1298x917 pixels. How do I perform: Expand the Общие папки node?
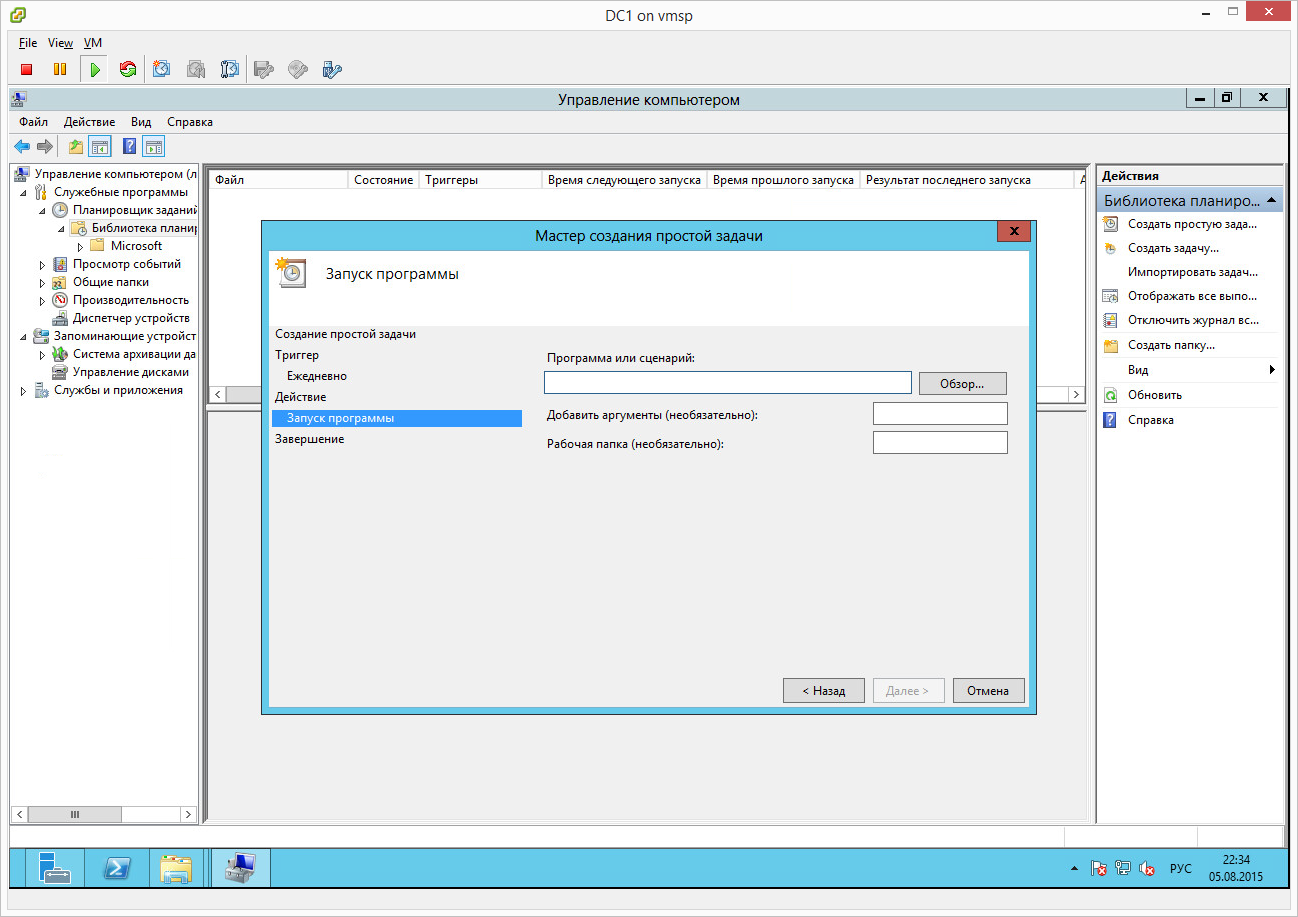[42, 282]
